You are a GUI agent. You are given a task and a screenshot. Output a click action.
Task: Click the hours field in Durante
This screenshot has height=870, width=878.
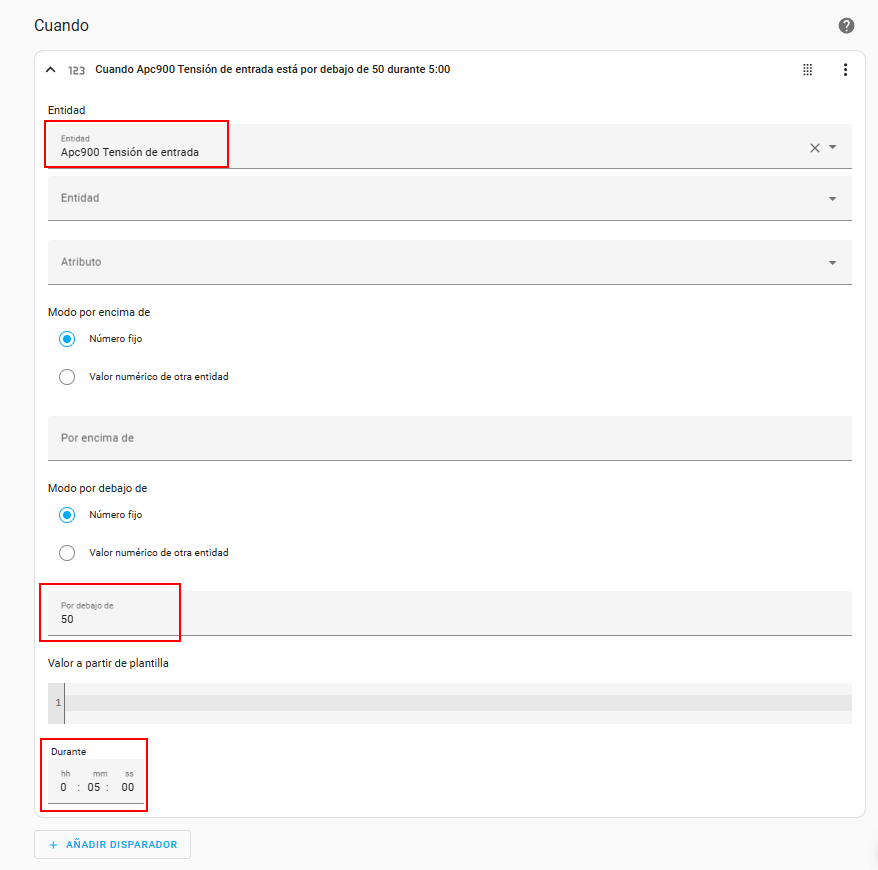[x=64, y=787]
